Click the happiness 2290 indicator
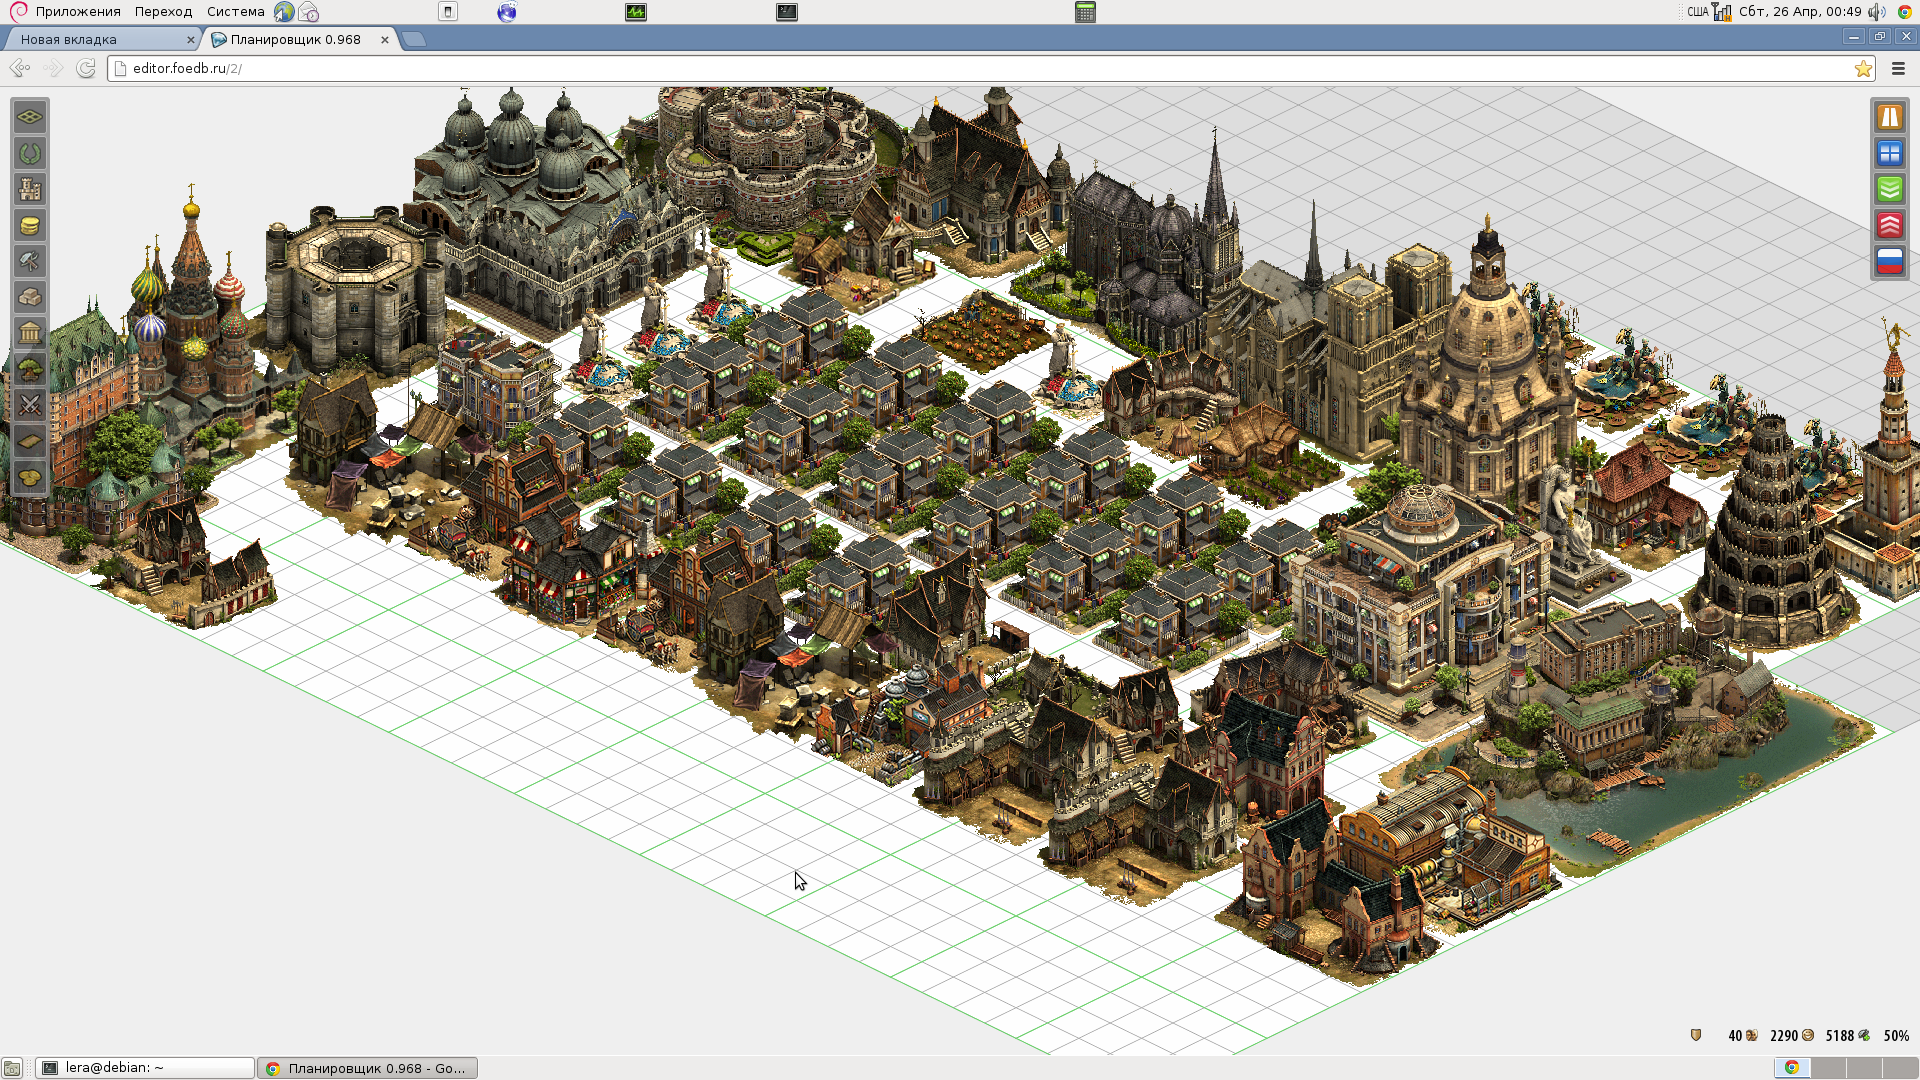Screen dimensions: 1920x1080 1792,1035
